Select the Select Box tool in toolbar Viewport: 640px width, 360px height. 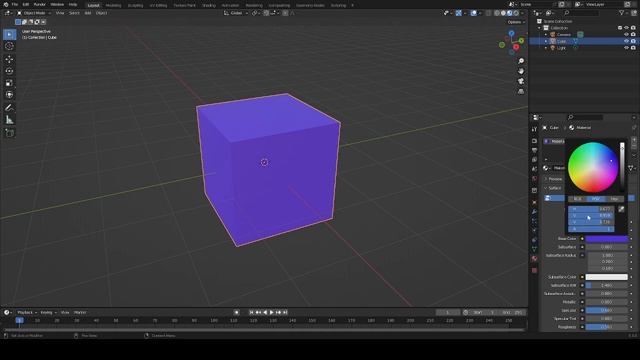pos(9,34)
